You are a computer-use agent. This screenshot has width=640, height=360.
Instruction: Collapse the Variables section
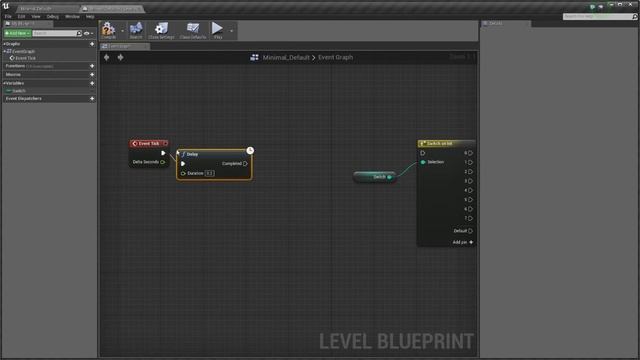coord(4,83)
